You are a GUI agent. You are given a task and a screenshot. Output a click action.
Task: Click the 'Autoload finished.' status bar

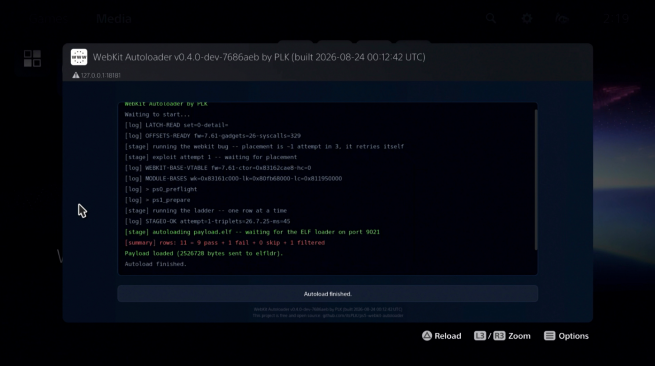tap(328, 294)
